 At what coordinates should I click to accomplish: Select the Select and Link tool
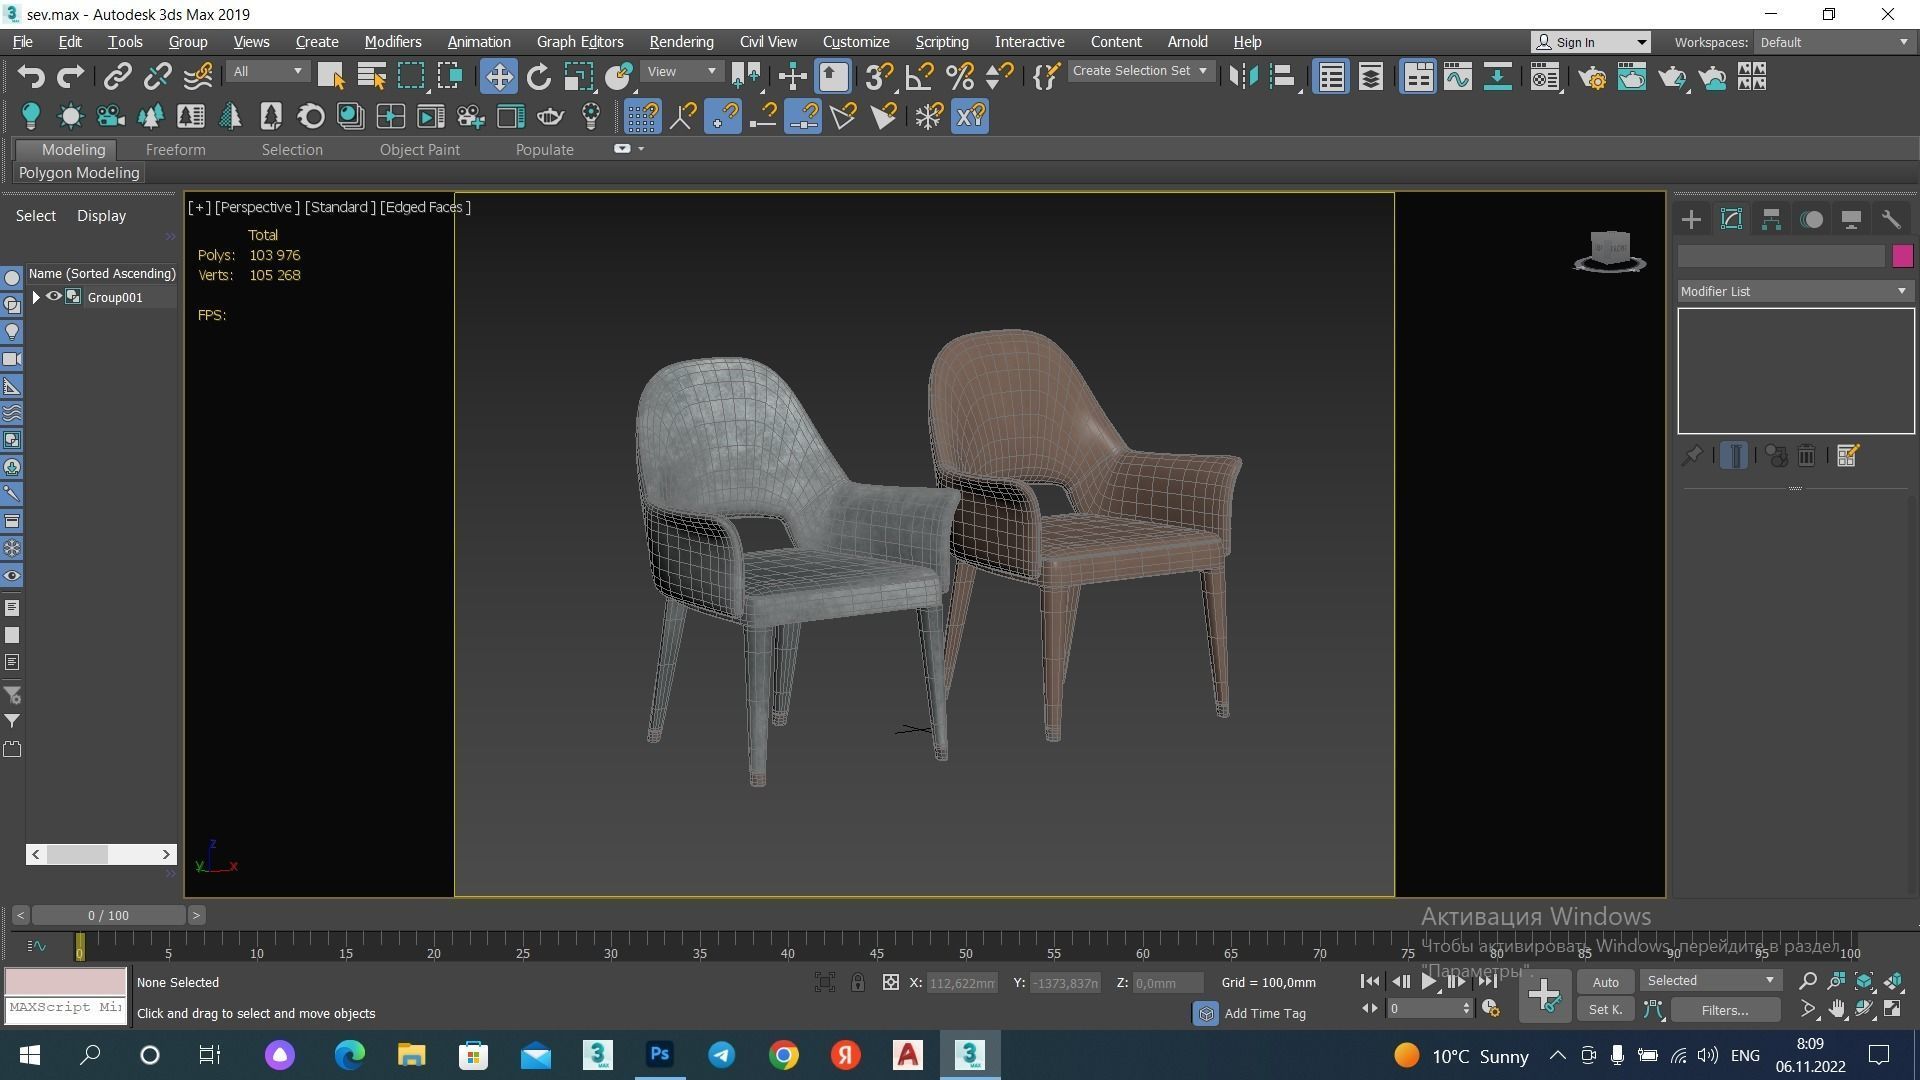click(x=118, y=77)
